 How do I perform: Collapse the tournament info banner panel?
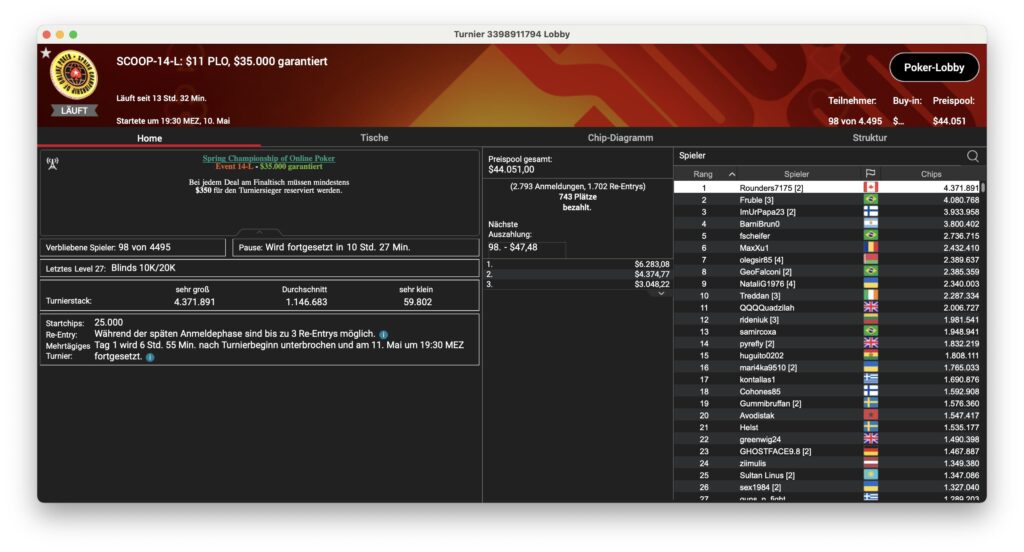coord(258,233)
